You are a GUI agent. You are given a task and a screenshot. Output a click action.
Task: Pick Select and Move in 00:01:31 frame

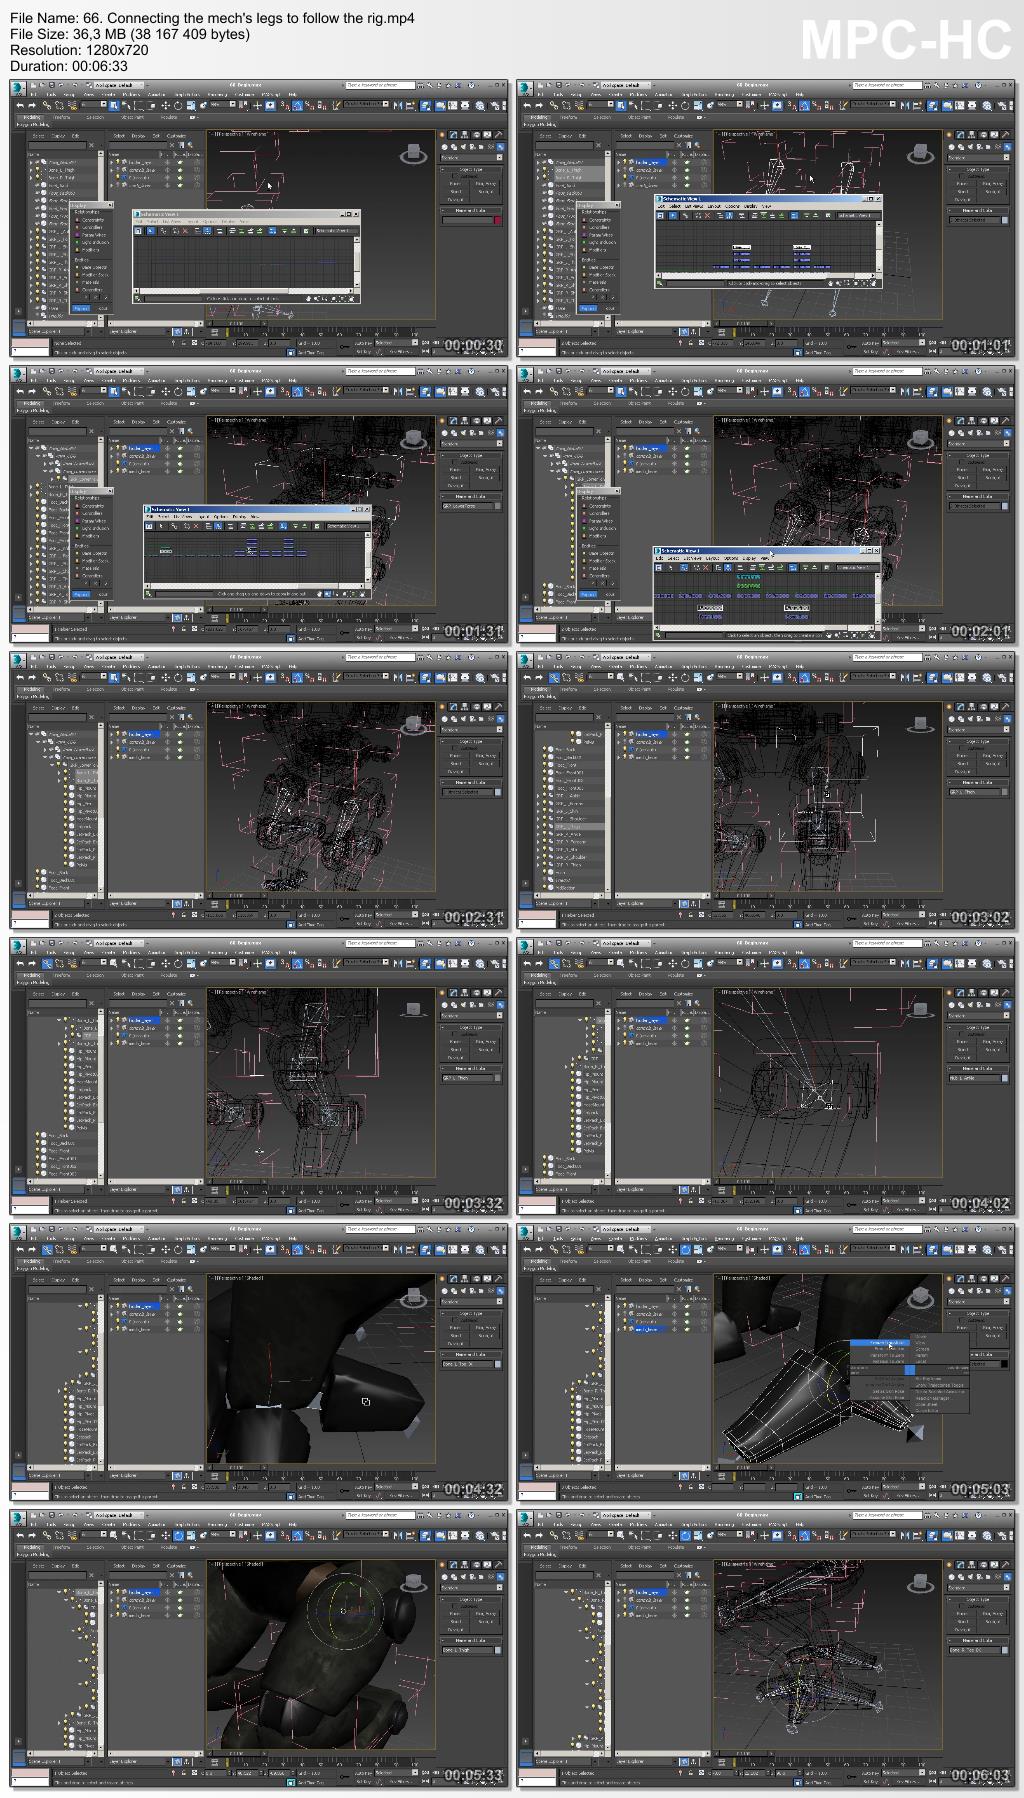[x=166, y=390]
